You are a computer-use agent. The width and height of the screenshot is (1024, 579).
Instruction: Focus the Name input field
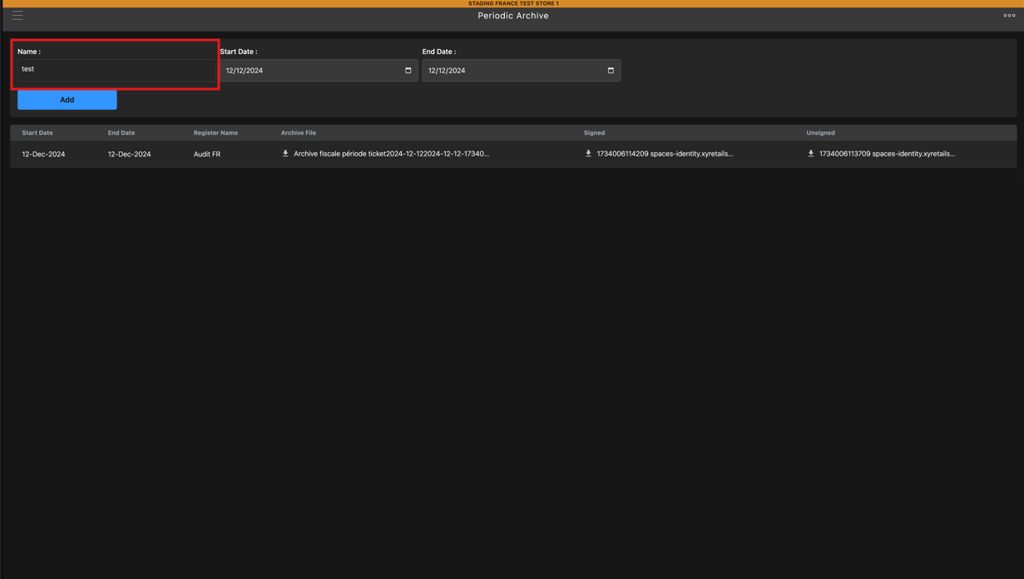pos(116,70)
